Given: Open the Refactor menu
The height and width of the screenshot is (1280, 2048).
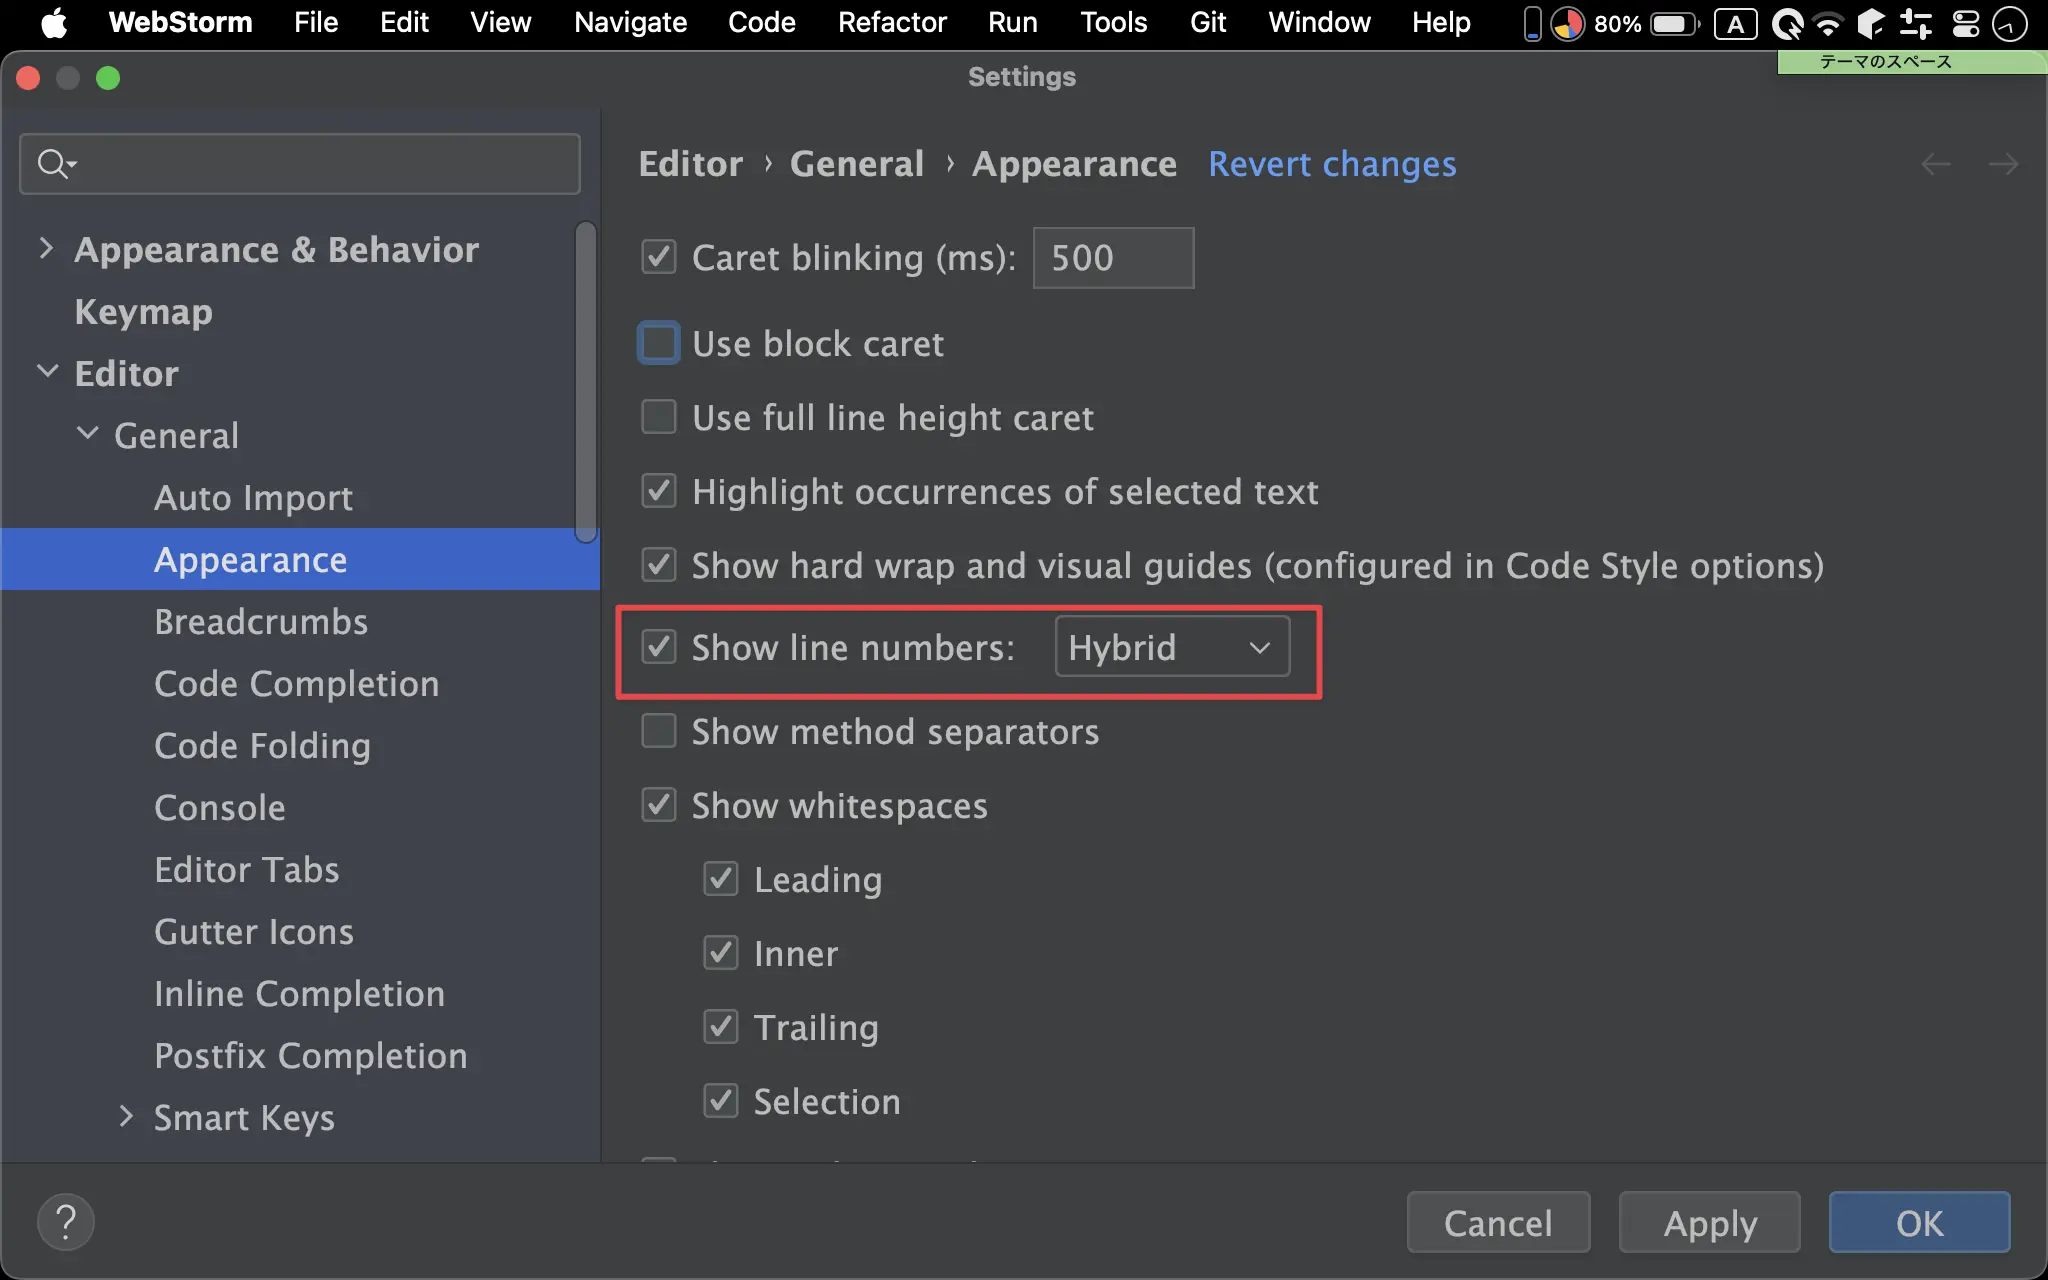Looking at the screenshot, I should pos(891,23).
